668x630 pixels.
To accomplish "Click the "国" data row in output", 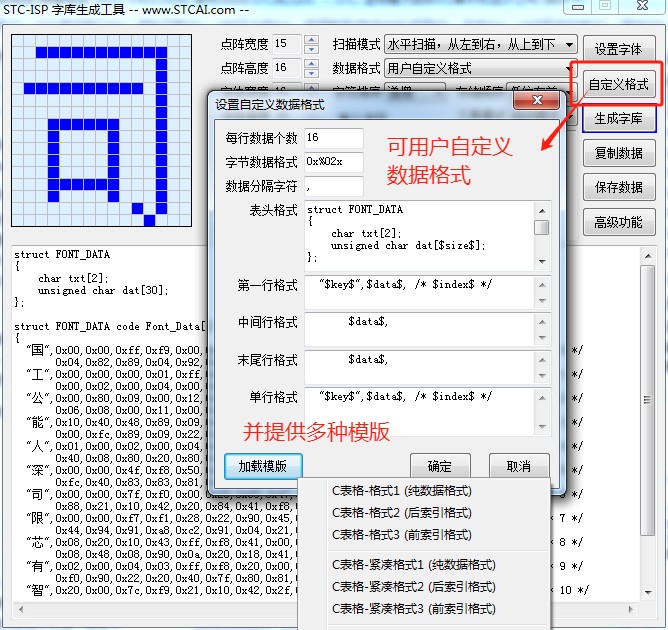I will point(113,350).
